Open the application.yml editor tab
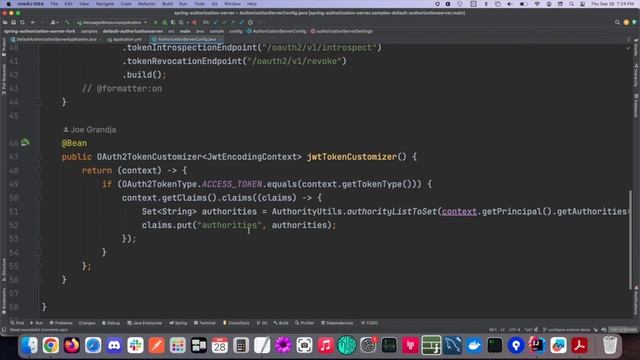The height and width of the screenshot is (360, 640). [125, 40]
